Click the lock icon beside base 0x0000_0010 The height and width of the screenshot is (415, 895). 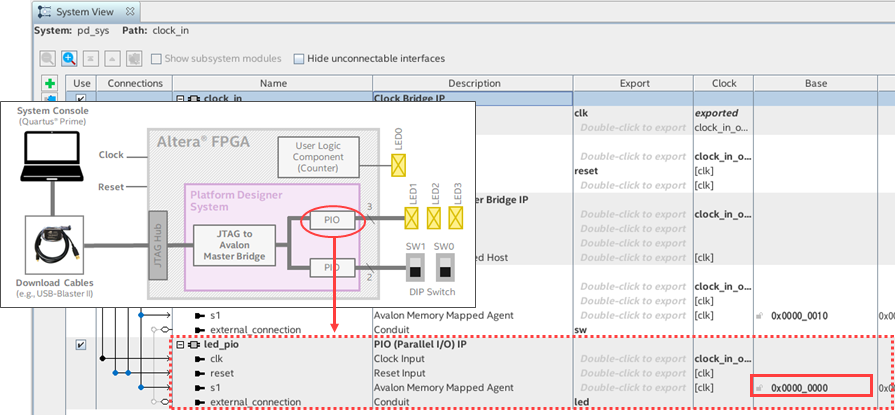761,315
